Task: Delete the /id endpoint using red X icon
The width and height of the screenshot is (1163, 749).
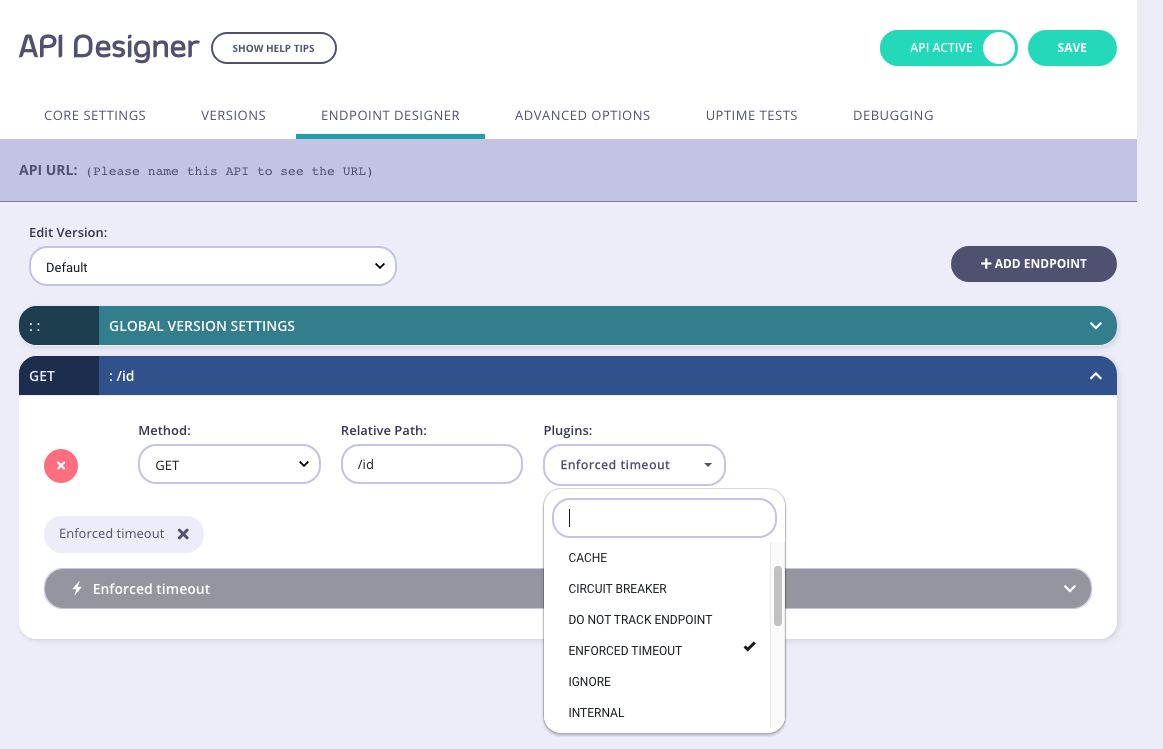Action: click(x=61, y=466)
